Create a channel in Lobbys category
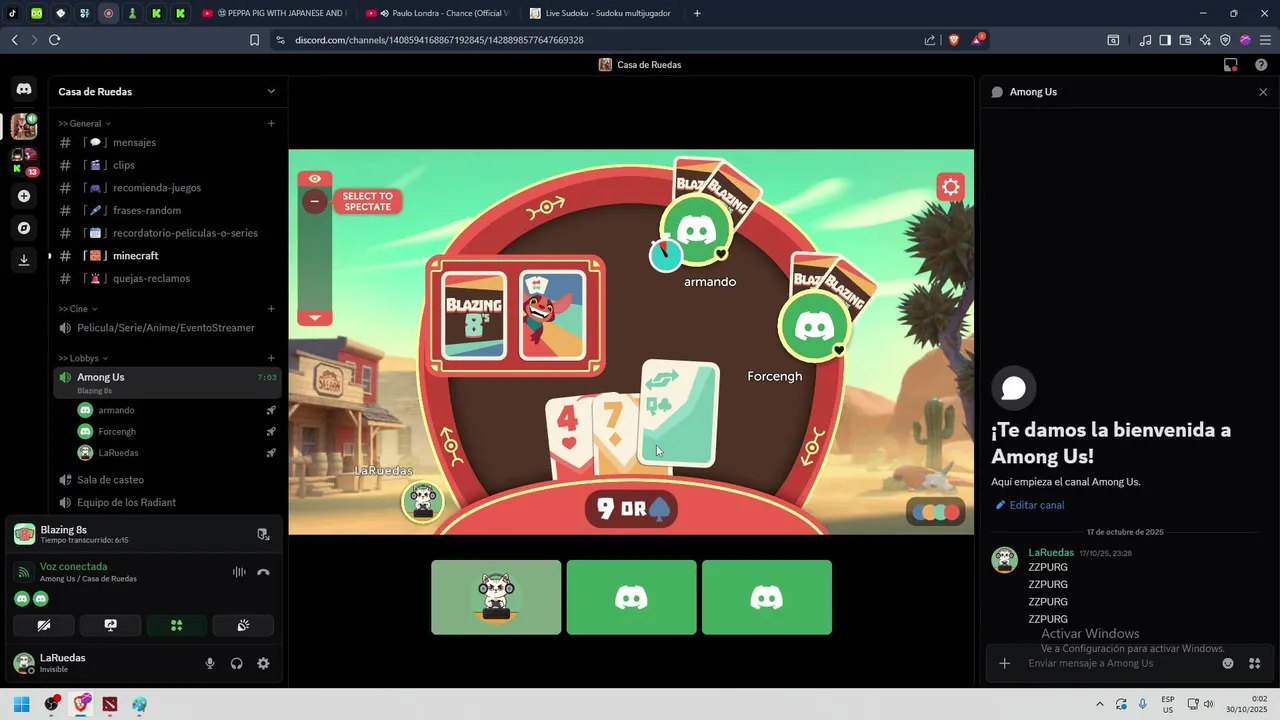Viewport: 1280px width, 720px height. (271, 358)
